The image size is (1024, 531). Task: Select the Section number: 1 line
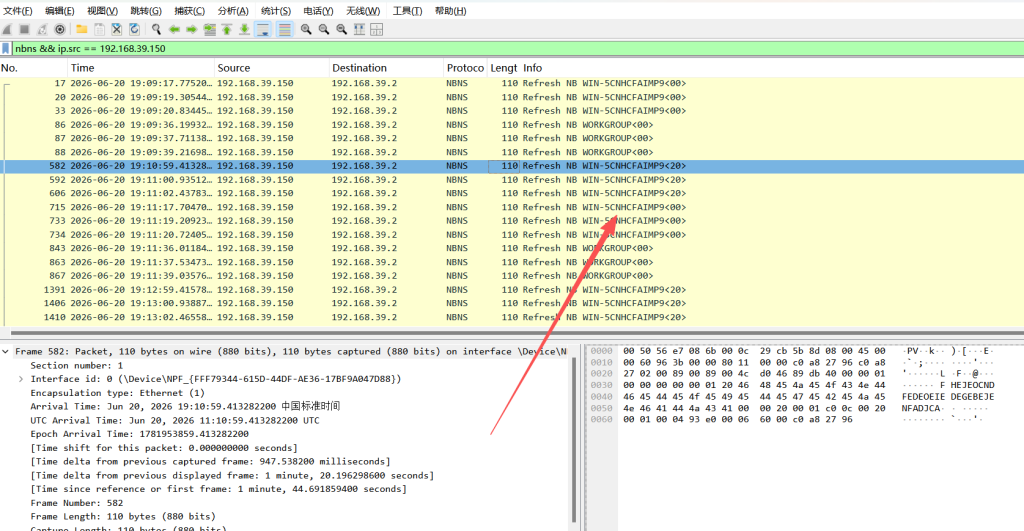(x=76, y=365)
